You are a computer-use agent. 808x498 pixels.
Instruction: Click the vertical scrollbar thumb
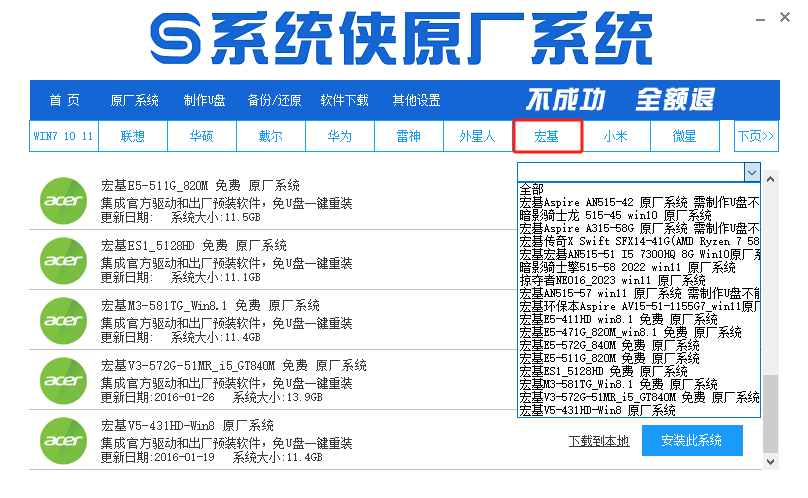[770, 414]
